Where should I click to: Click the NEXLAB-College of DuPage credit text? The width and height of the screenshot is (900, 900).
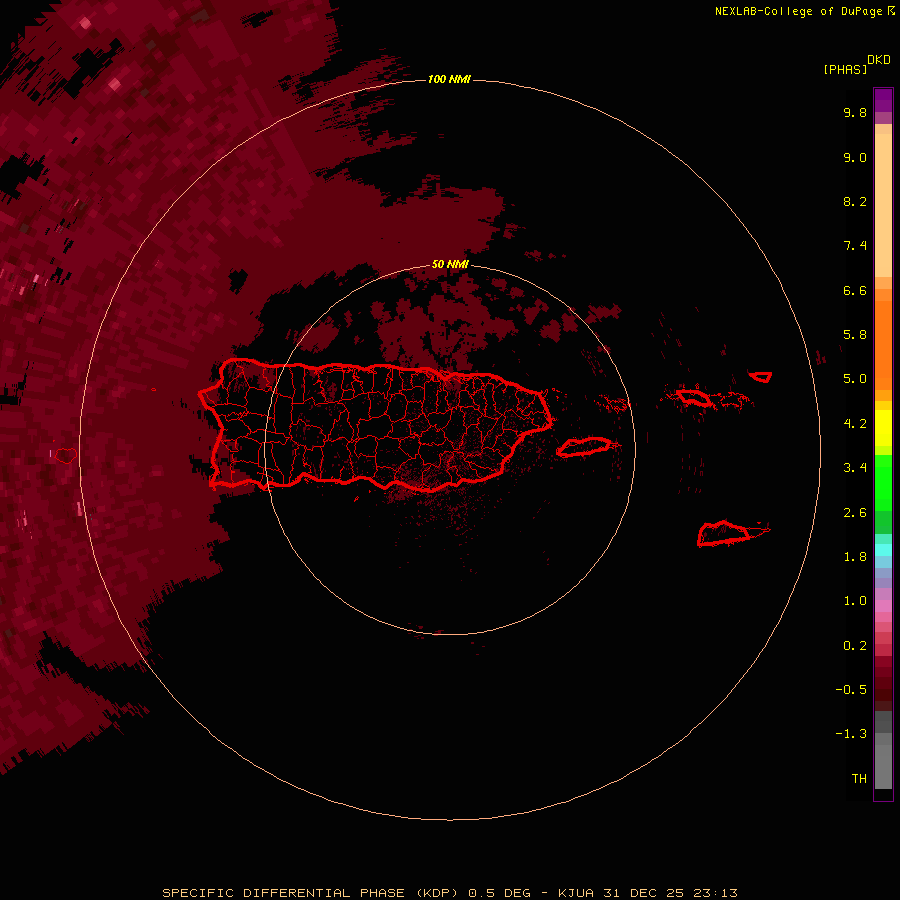click(x=798, y=11)
